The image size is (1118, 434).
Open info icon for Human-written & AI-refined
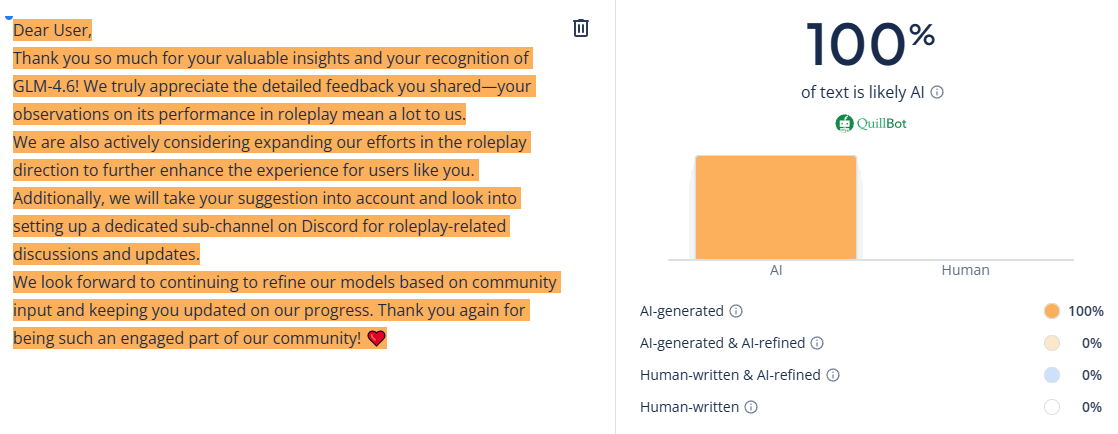click(833, 375)
